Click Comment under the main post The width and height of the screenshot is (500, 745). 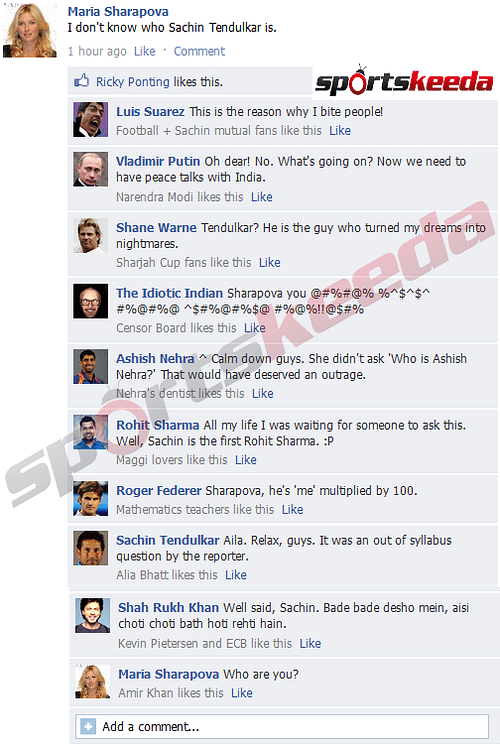[199, 51]
